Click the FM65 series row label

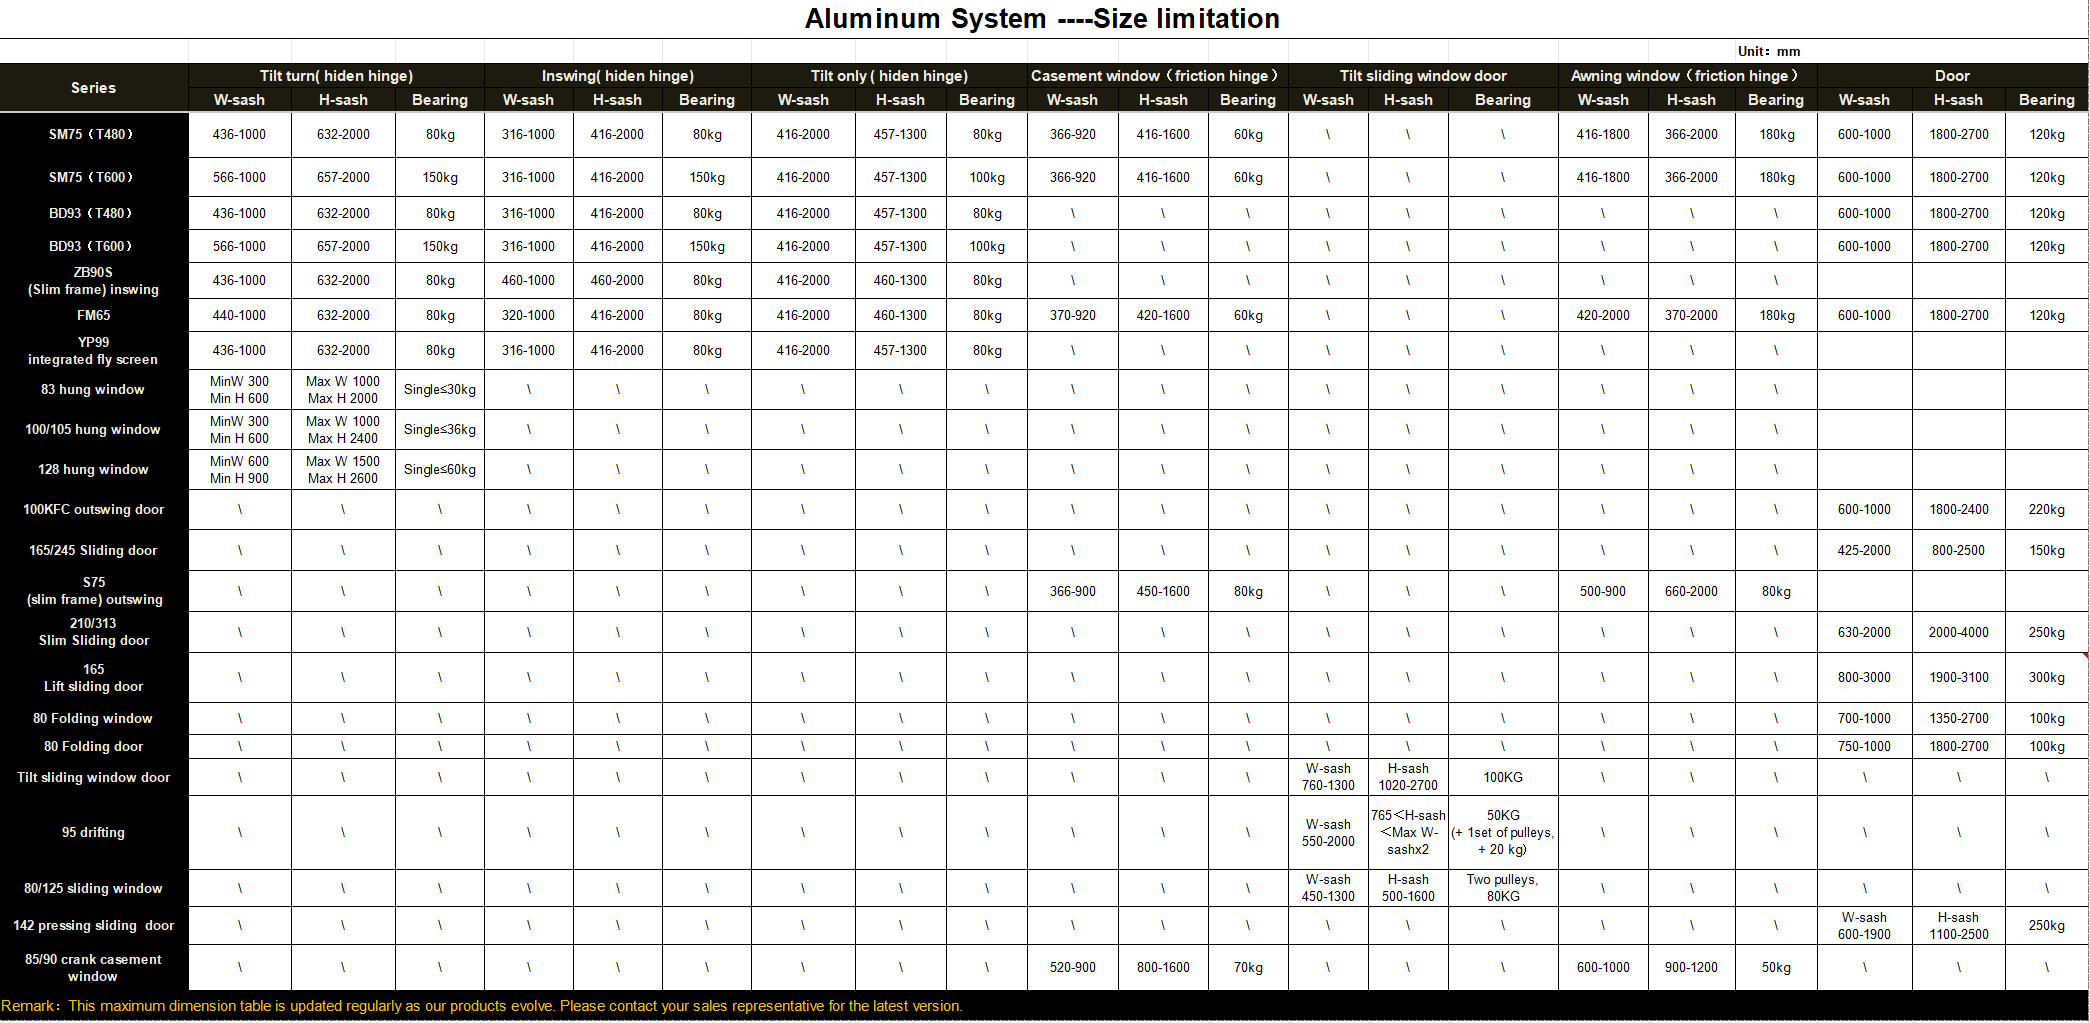[93, 315]
